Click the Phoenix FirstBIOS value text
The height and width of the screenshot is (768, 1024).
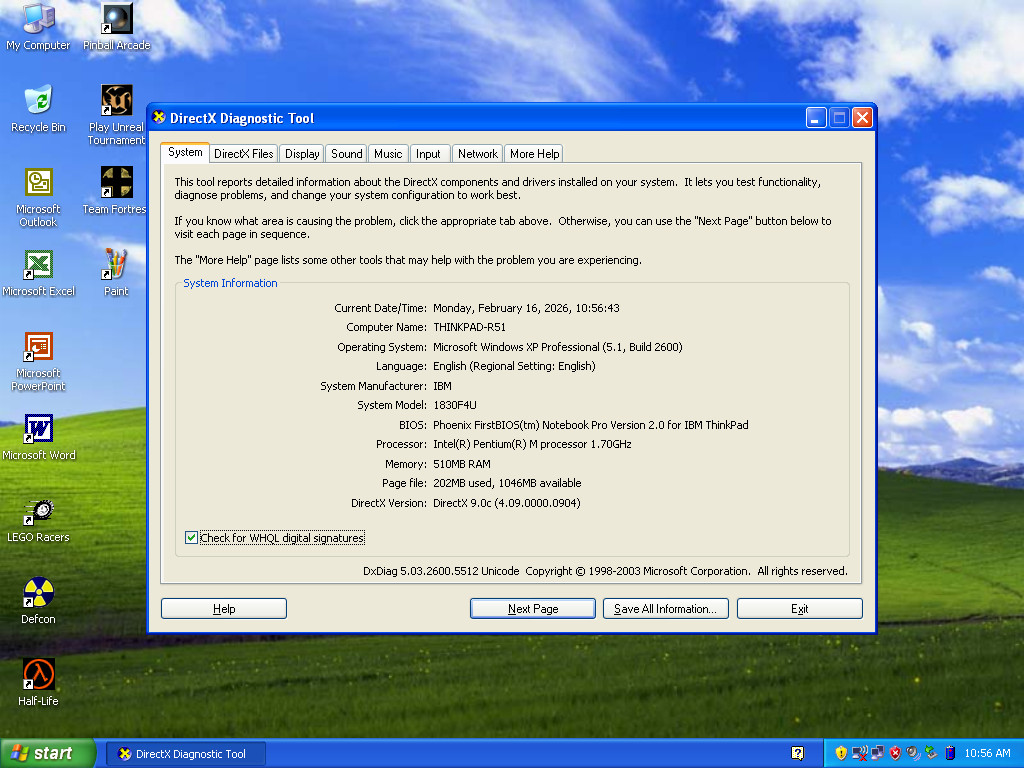(x=591, y=425)
